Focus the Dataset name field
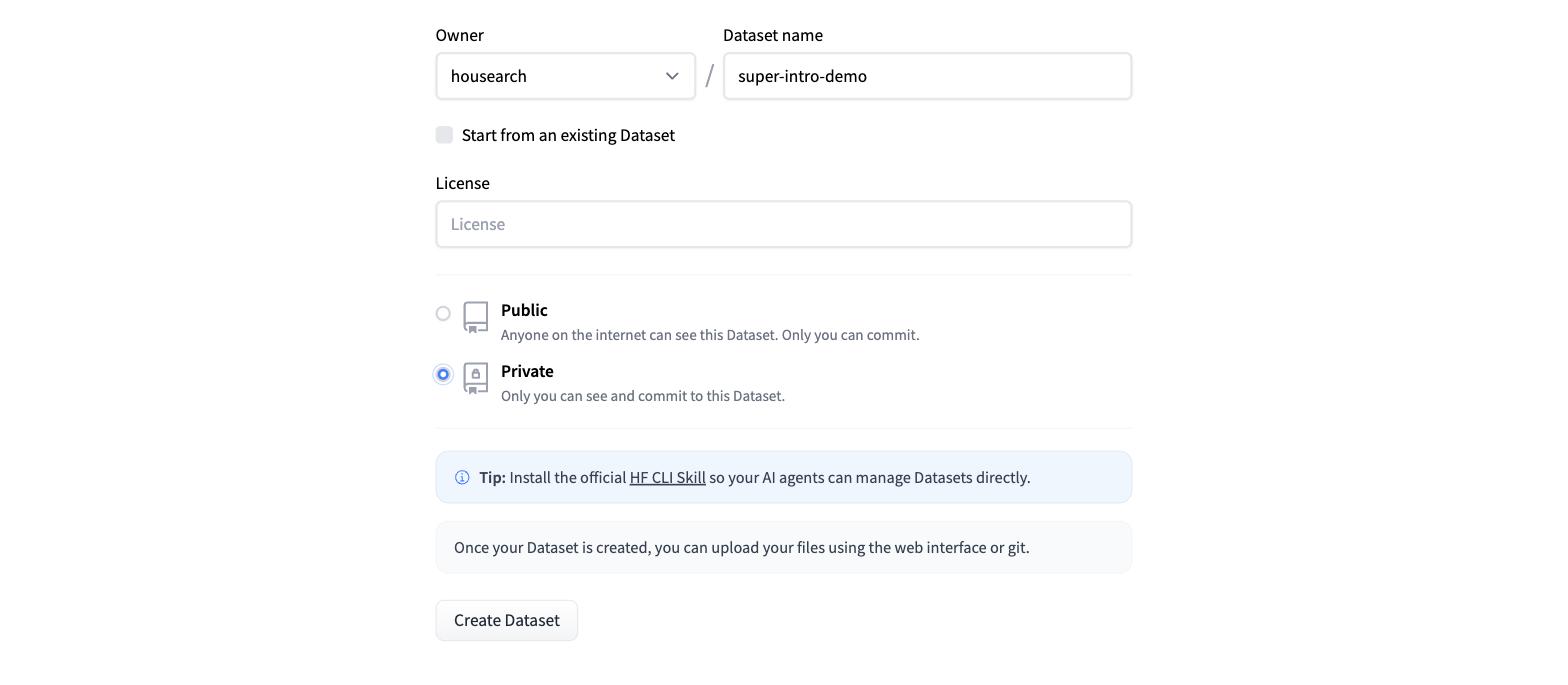Screen dimensions: 1568x685 [927, 76]
